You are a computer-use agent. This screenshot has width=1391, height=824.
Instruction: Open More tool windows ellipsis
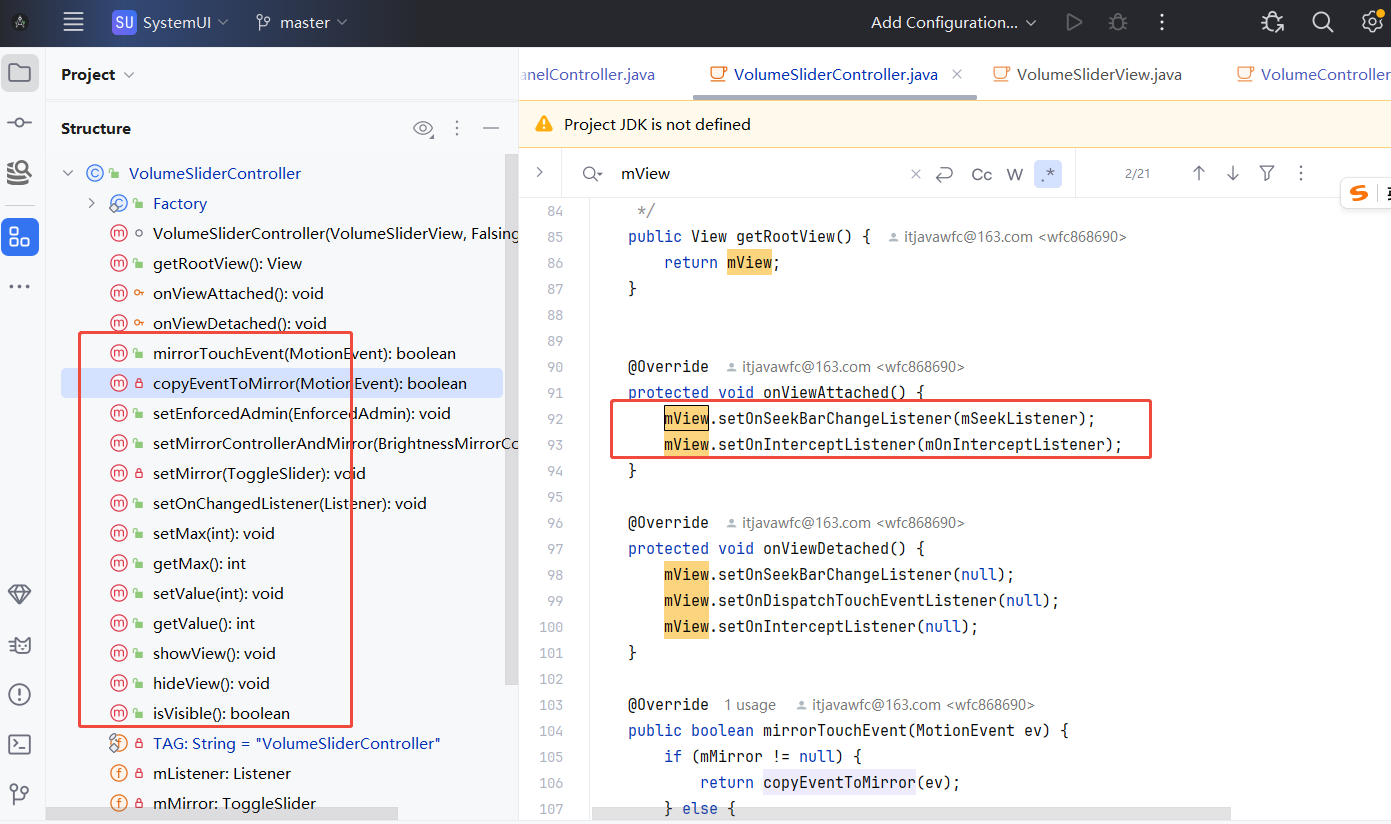click(x=20, y=287)
